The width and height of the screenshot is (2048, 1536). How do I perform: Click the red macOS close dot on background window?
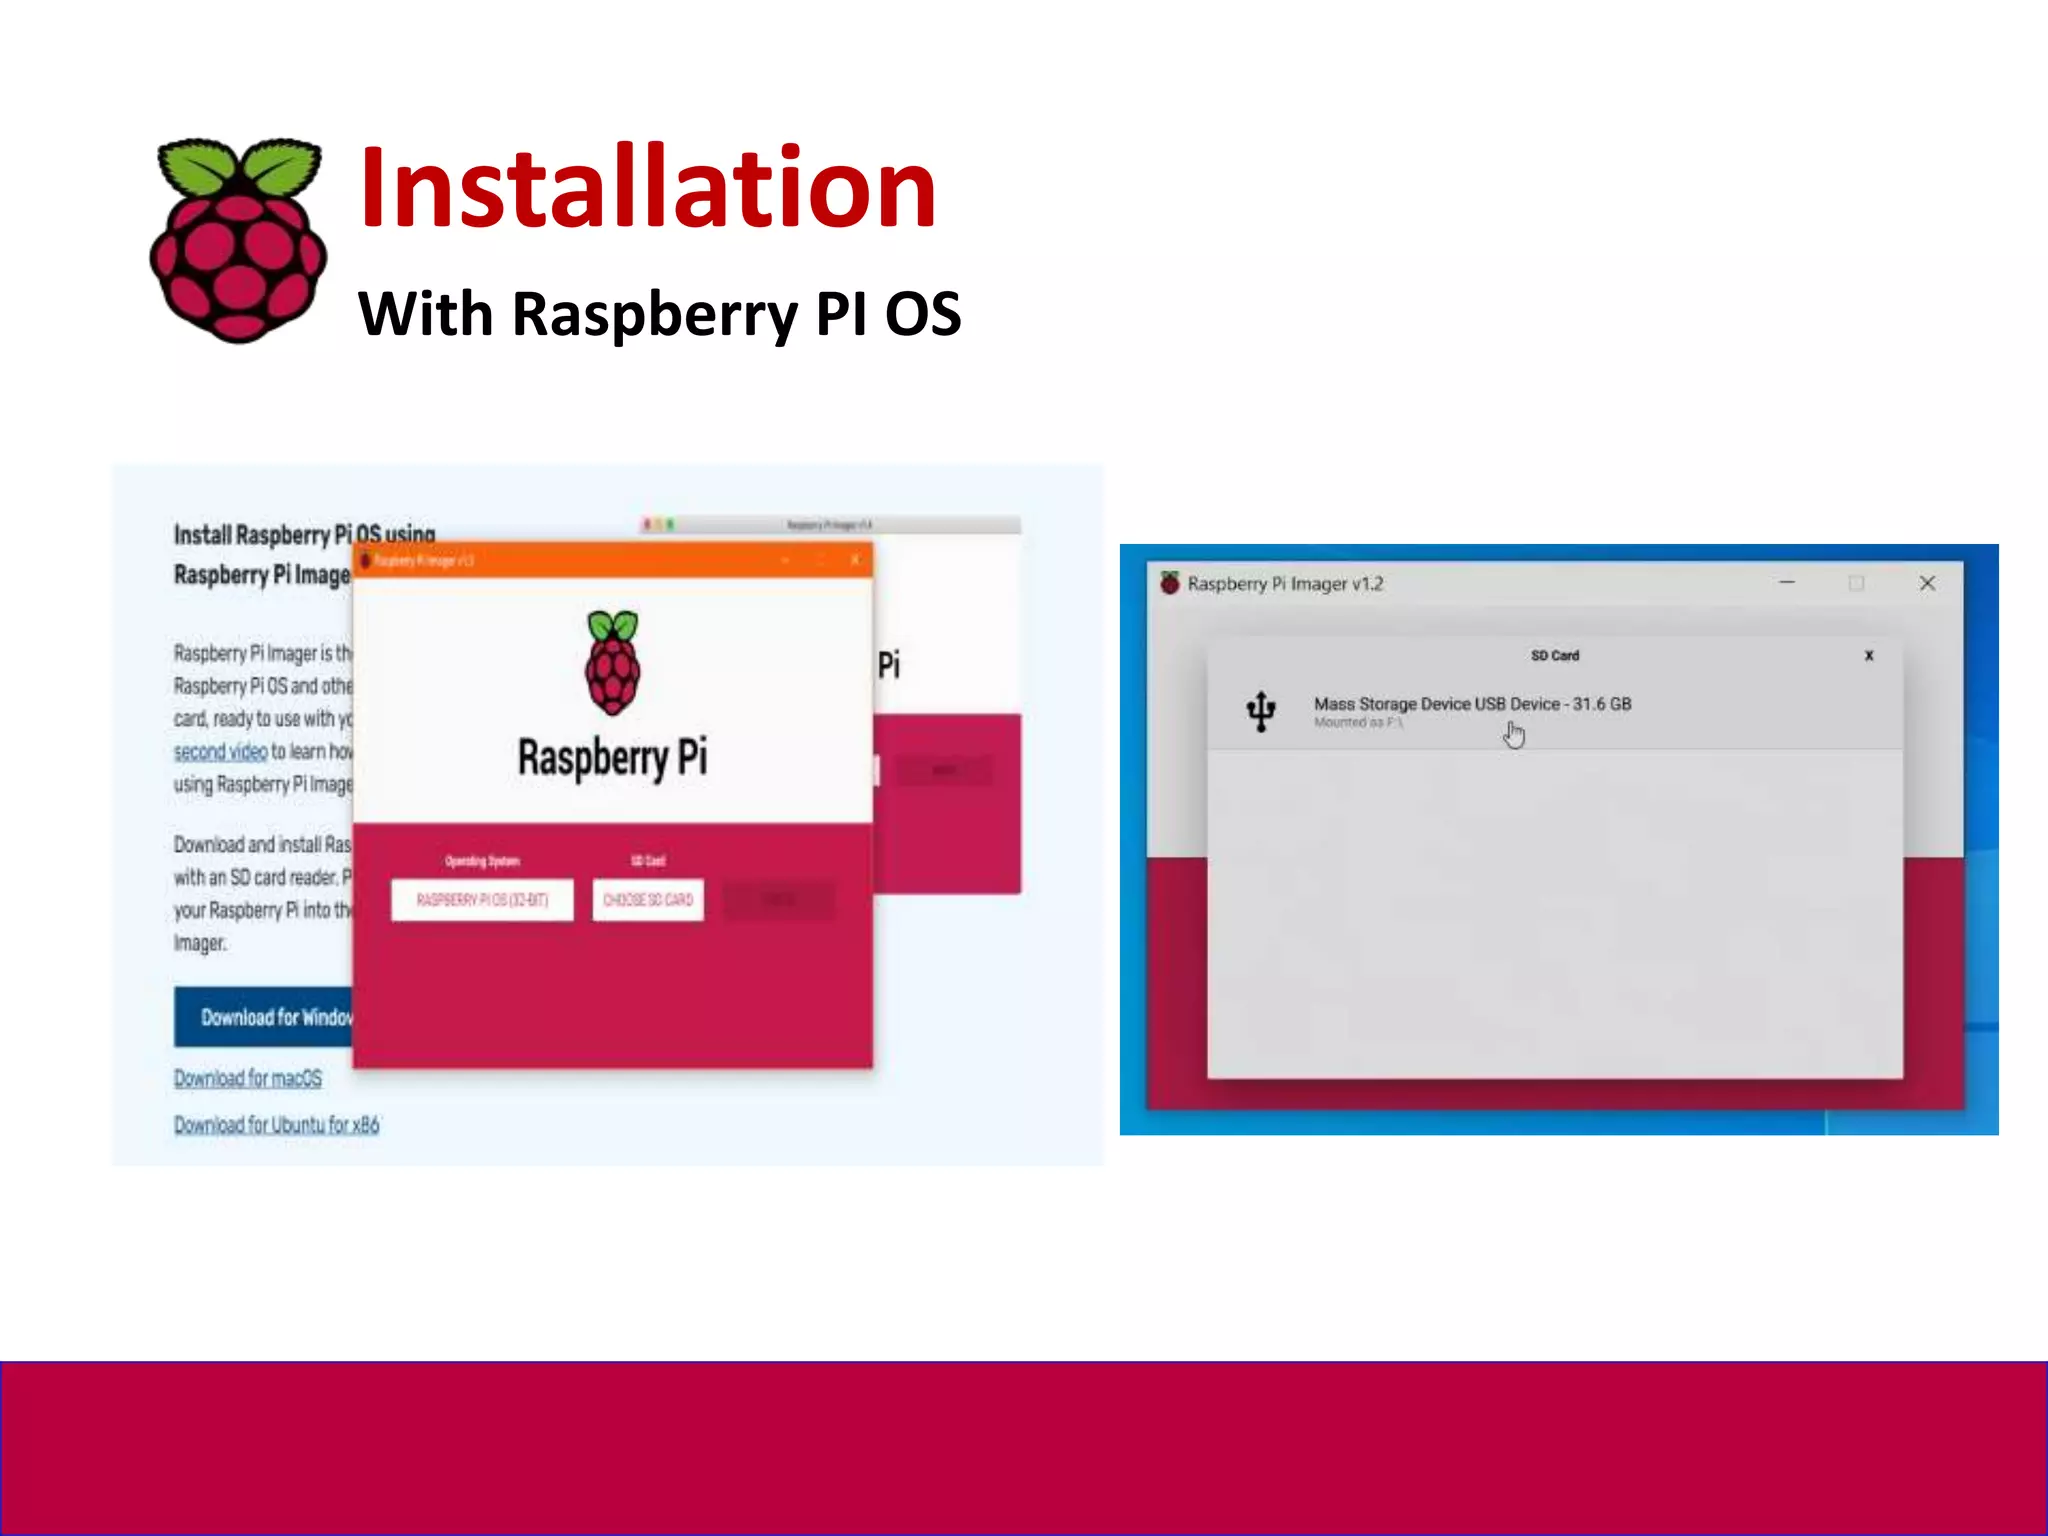647,524
